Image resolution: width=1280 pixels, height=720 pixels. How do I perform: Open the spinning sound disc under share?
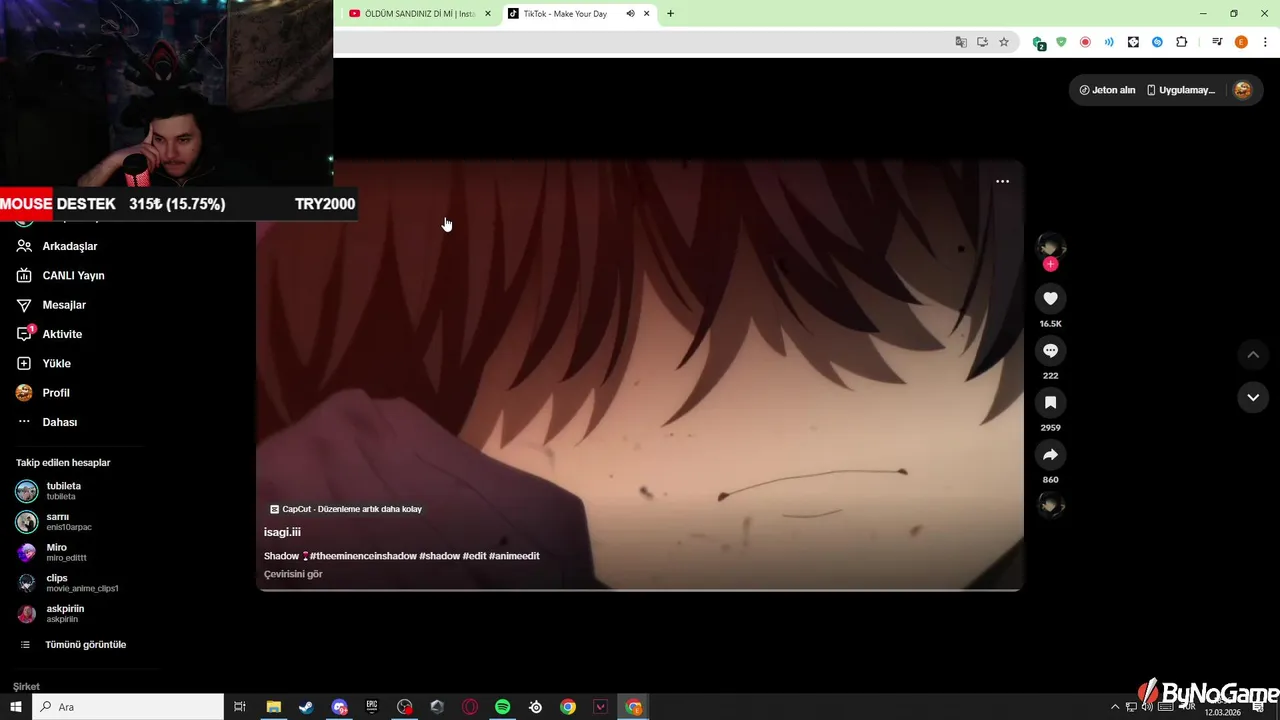click(x=1050, y=505)
